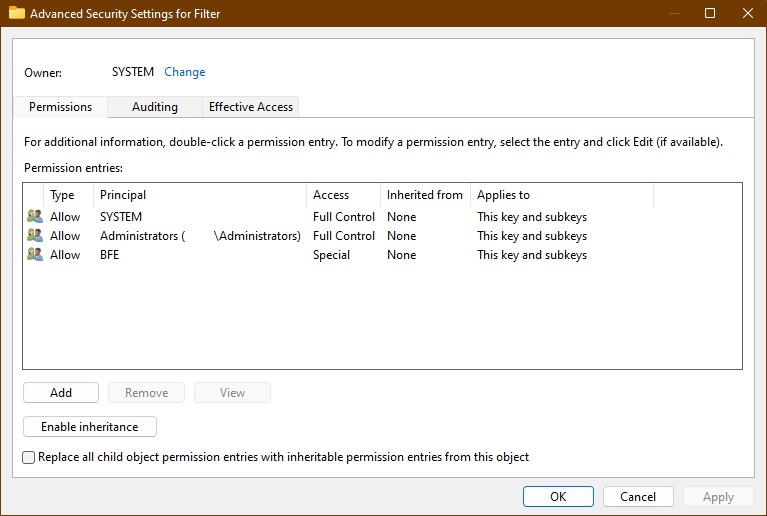Image resolution: width=767 pixels, height=516 pixels.
Task: Check Replace all child object permission entries
Action: click(x=28, y=457)
